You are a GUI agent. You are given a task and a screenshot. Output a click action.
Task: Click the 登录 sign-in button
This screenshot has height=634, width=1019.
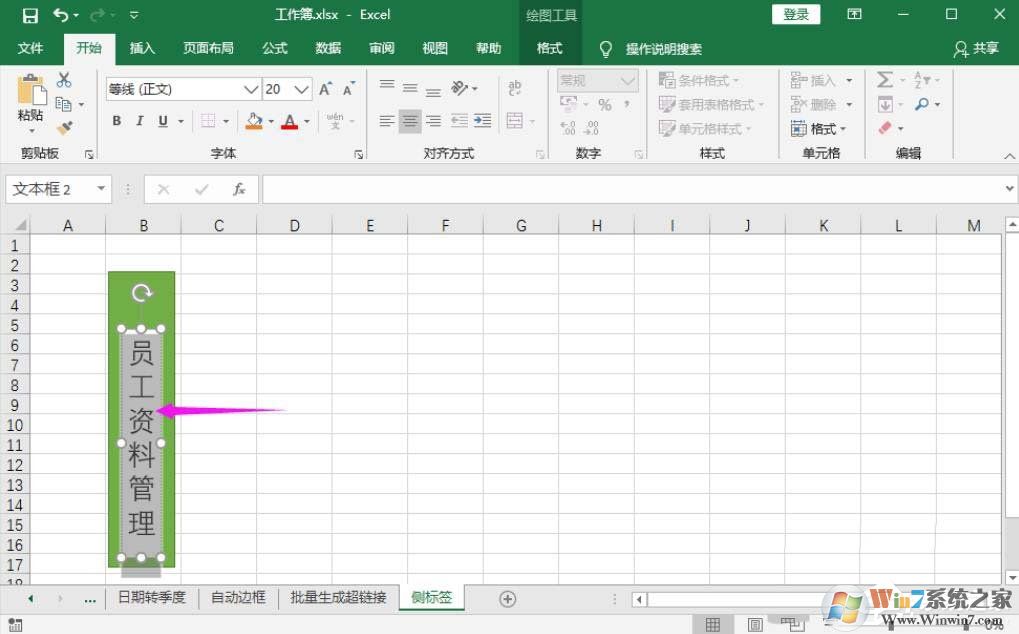tap(795, 14)
